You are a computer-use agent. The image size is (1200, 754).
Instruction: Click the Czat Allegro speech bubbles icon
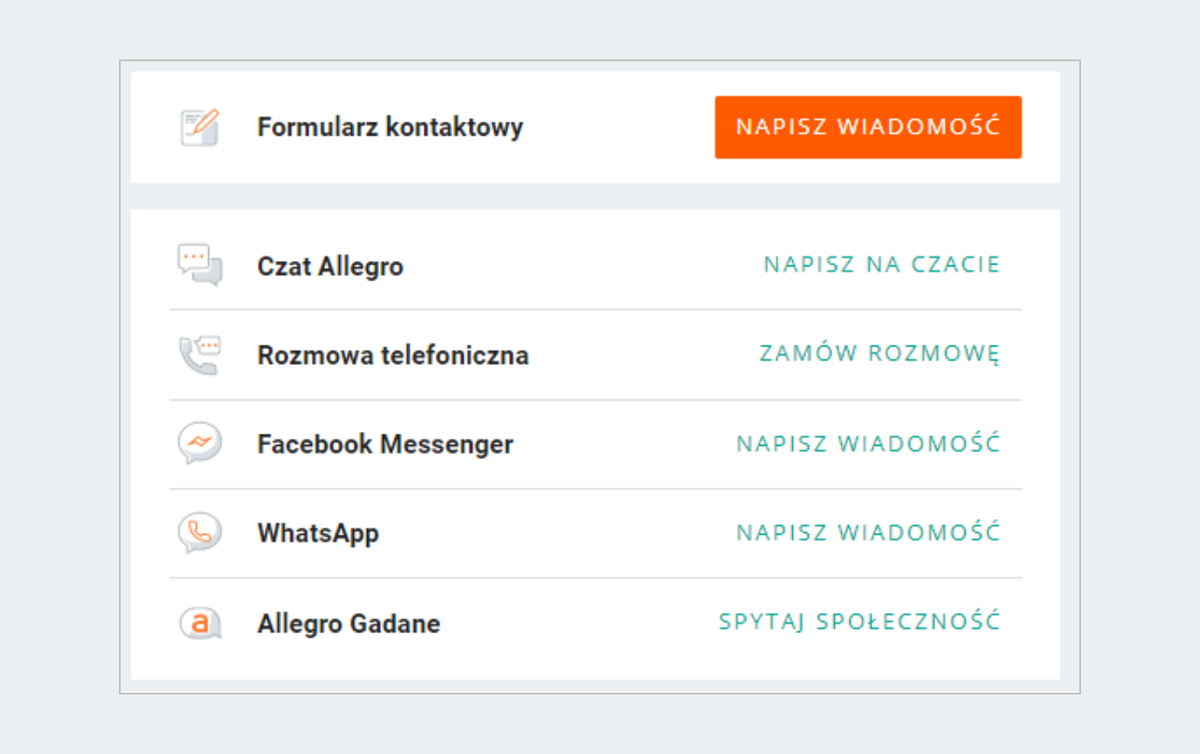click(x=200, y=265)
